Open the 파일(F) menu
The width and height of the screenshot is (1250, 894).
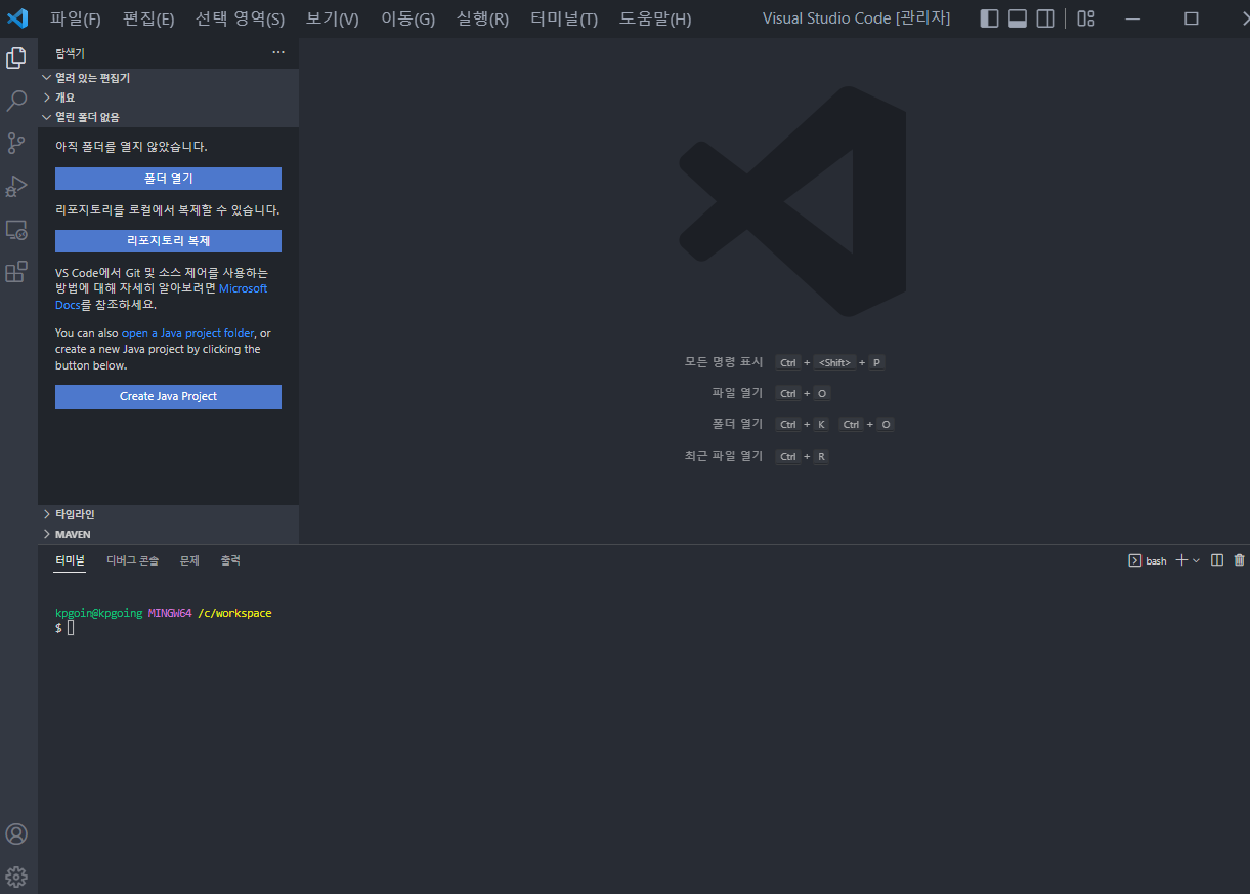tap(75, 19)
